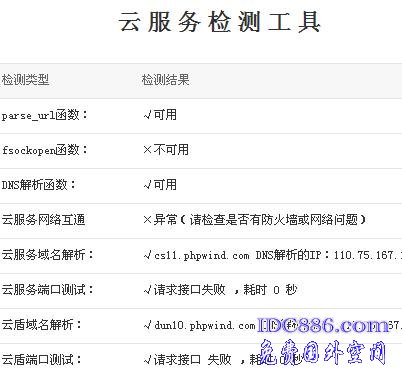Select the 检测类型 column header

click(x=25, y=80)
